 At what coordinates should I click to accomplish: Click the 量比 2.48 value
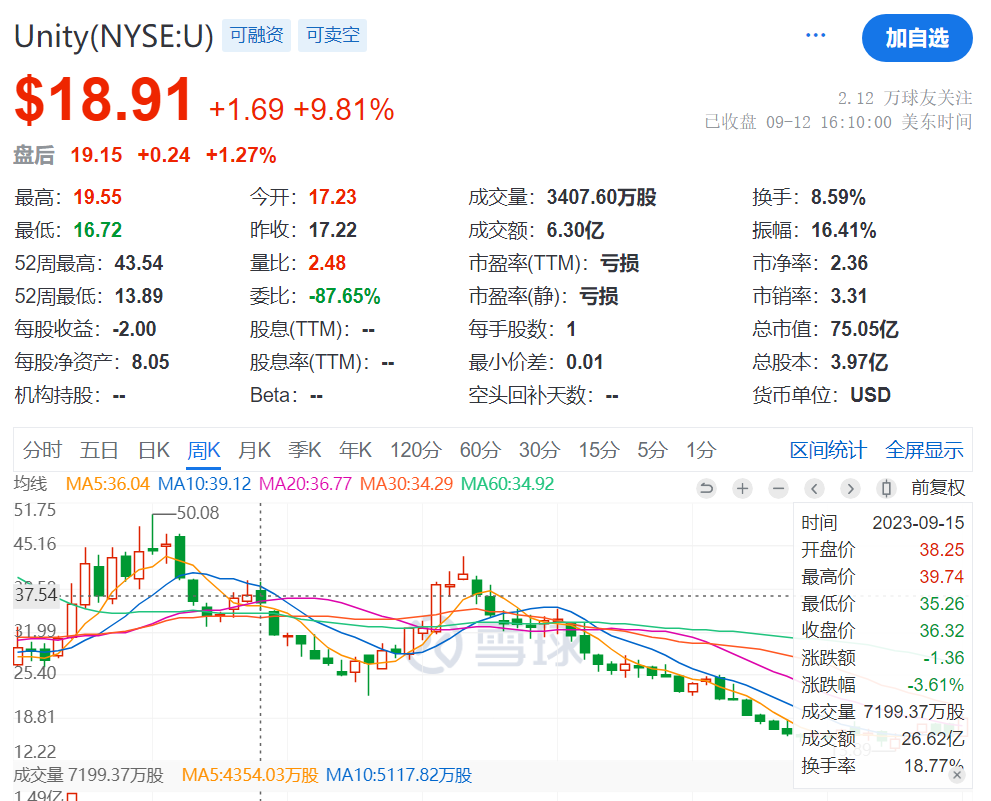click(327, 263)
